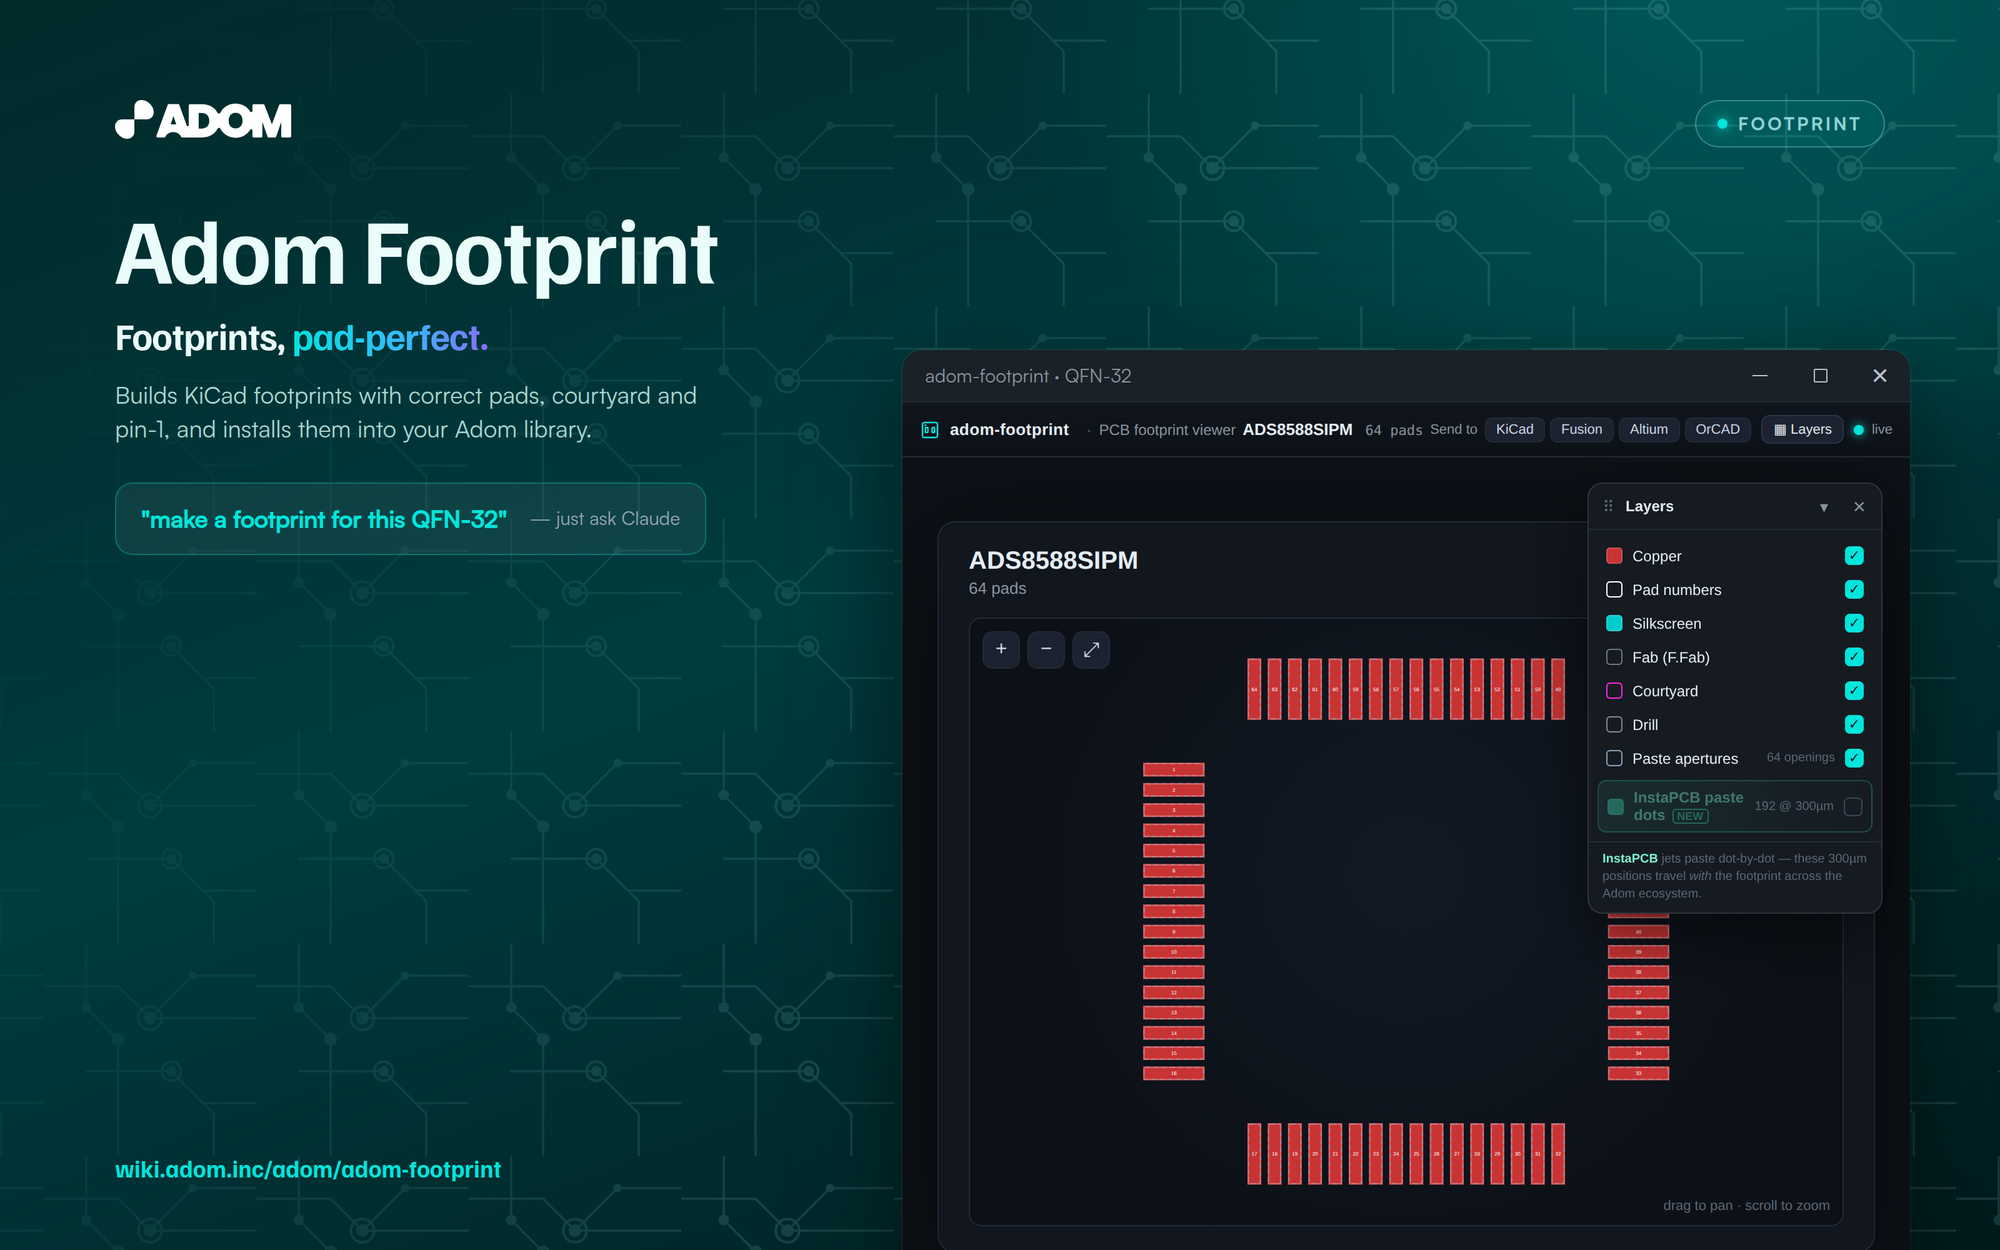Click the magenta Courtyard color swatch
2000x1250 pixels.
(1614, 691)
